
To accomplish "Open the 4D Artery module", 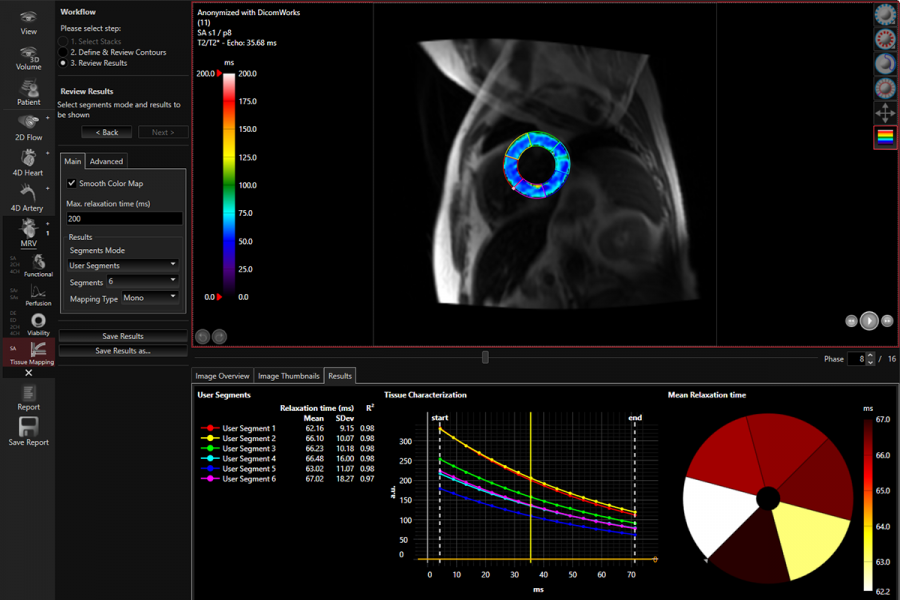I will tap(28, 195).
